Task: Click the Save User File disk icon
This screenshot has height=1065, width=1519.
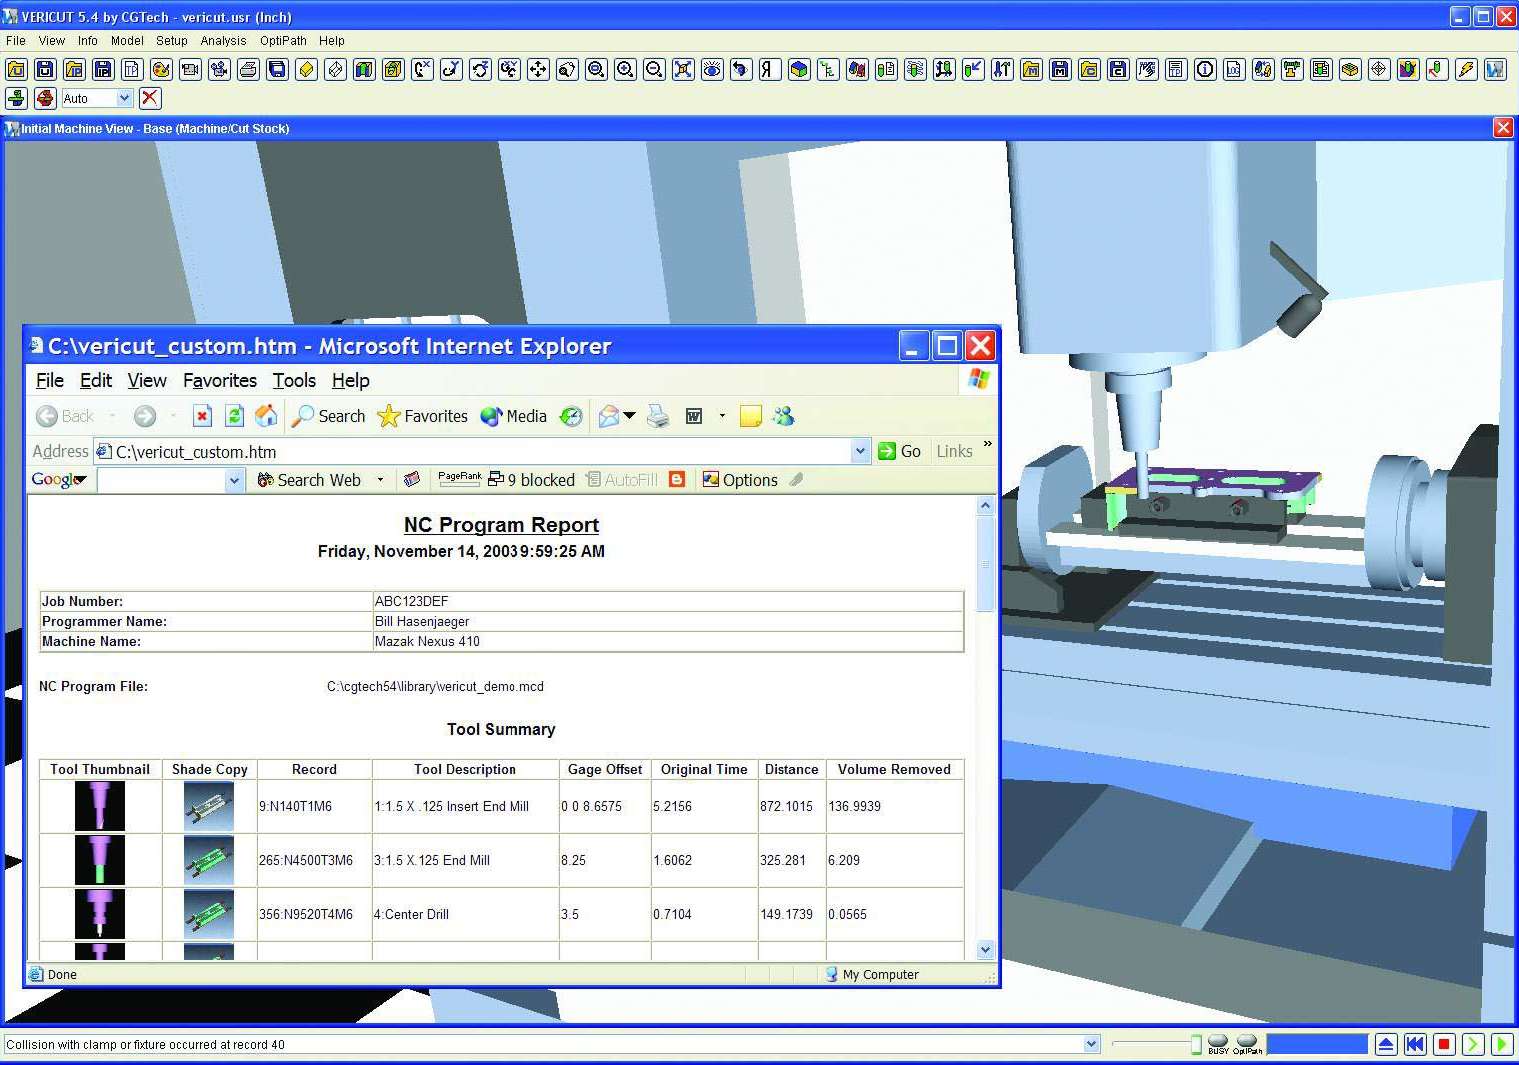Action: tap(45, 69)
